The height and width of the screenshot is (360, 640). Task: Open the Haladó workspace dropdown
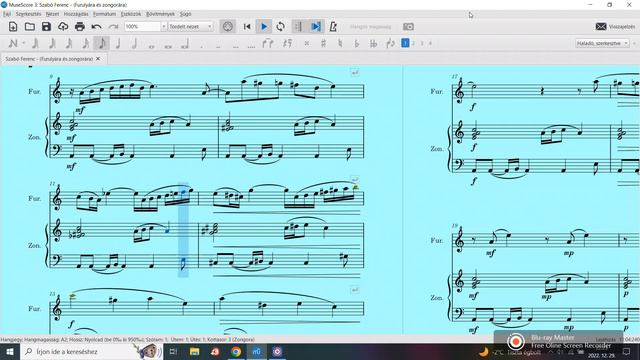602,43
